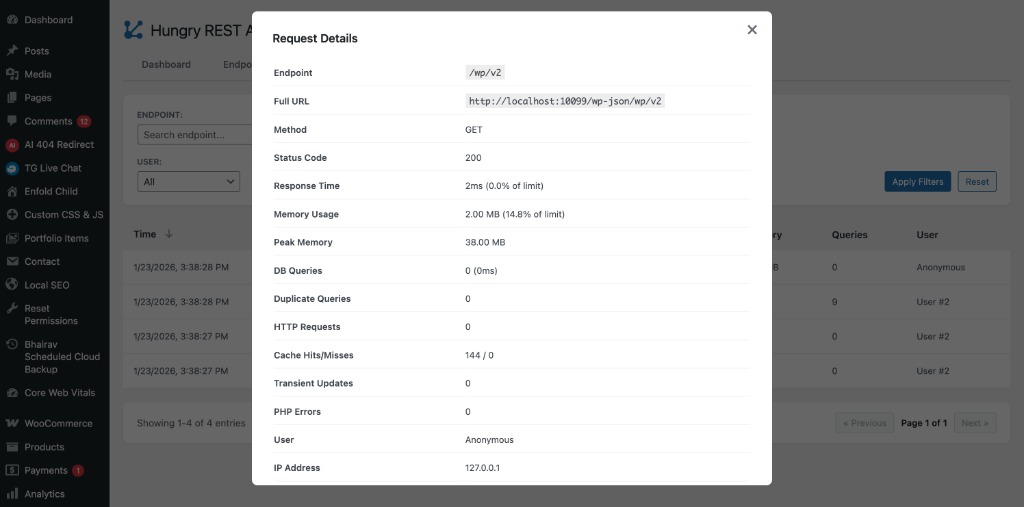
Task: Click the Apply Filters button
Action: click(x=917, y=182)
